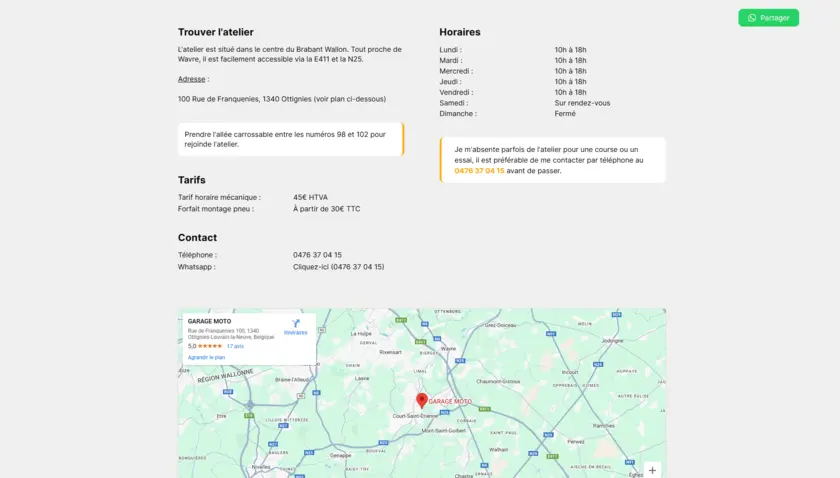Click the Genappe label on map
840x478 pixels.
340,455
